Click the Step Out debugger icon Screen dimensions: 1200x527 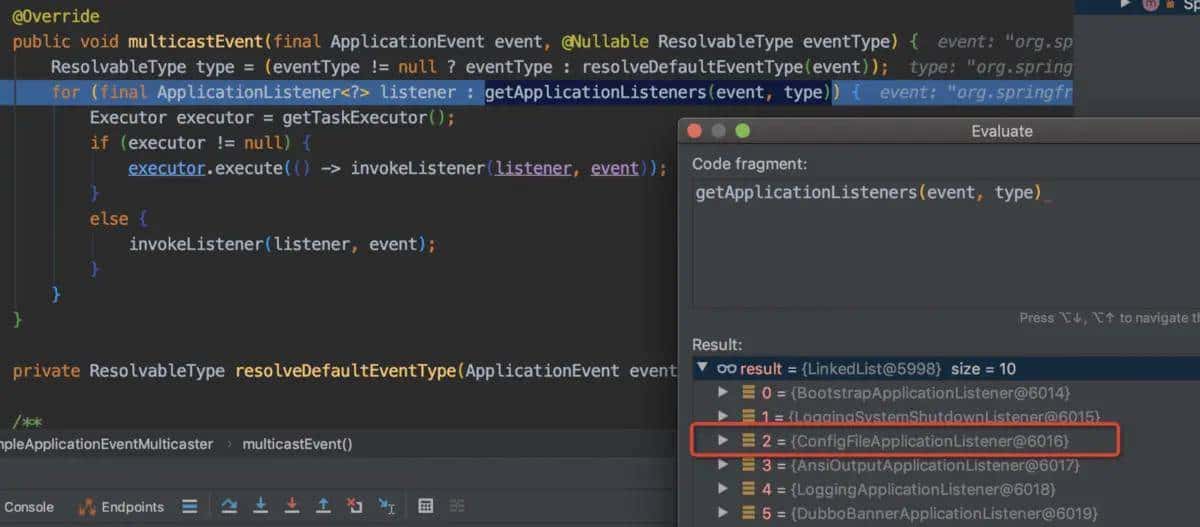[x=323, y=506]
